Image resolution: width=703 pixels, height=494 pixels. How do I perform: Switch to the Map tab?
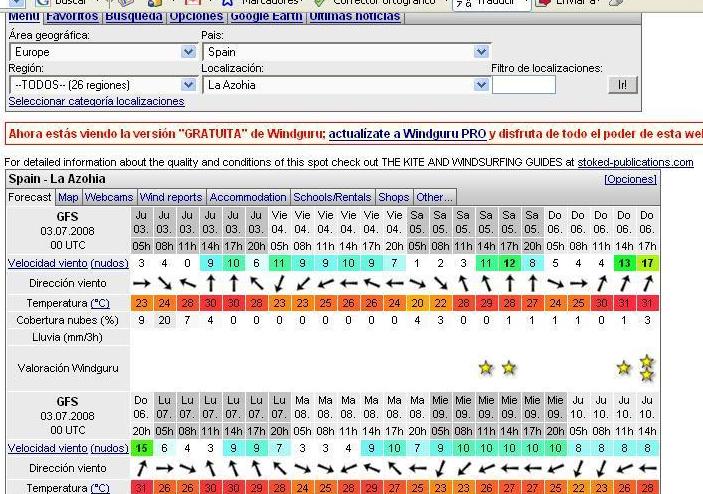coord(68,197)
